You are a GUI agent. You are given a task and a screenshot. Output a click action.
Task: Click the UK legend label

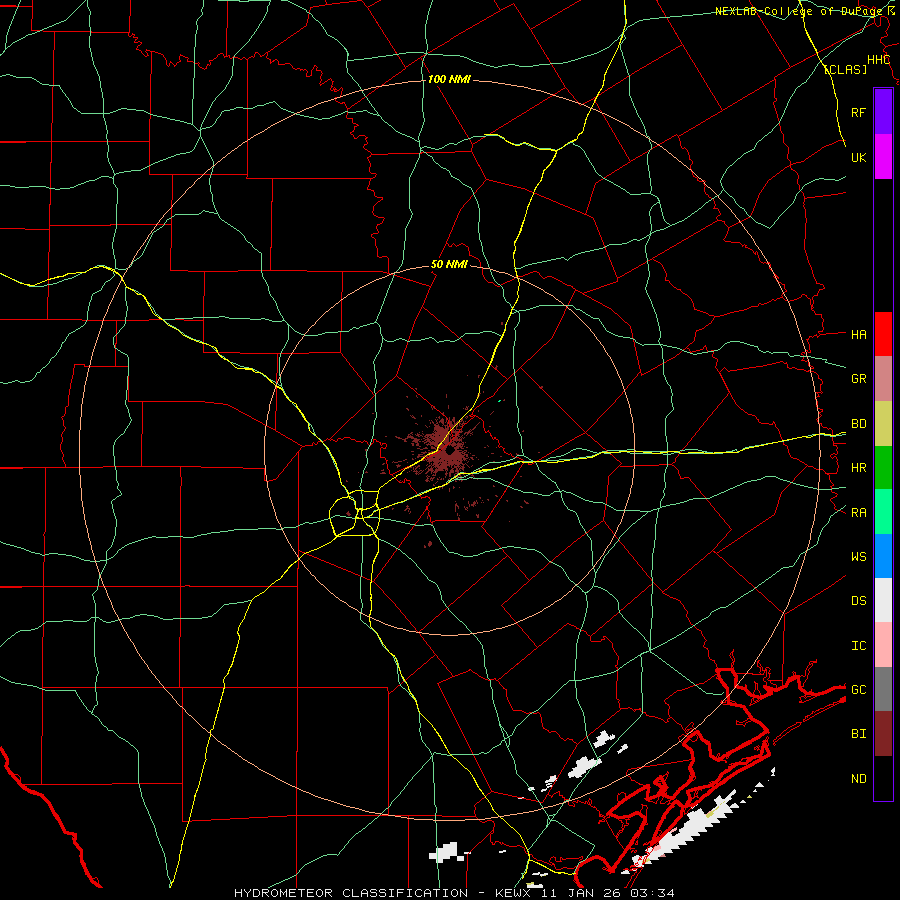click(858, 157)
